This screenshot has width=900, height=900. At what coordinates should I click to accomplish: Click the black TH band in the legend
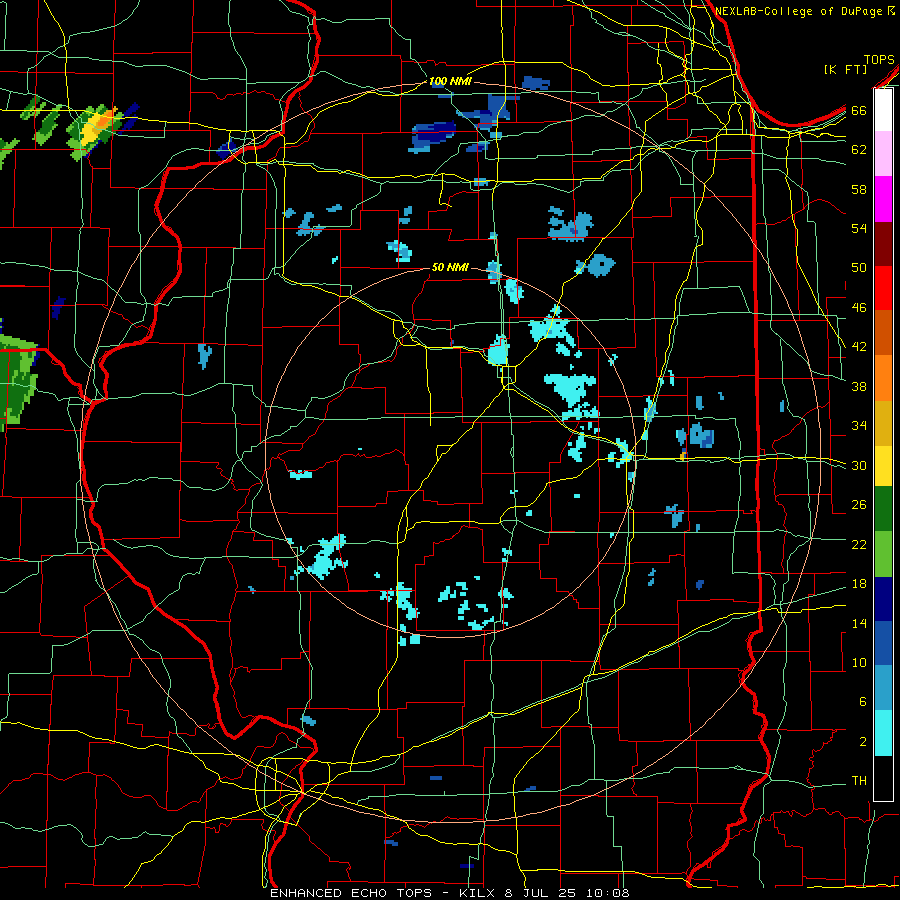[x=883, y=778]
